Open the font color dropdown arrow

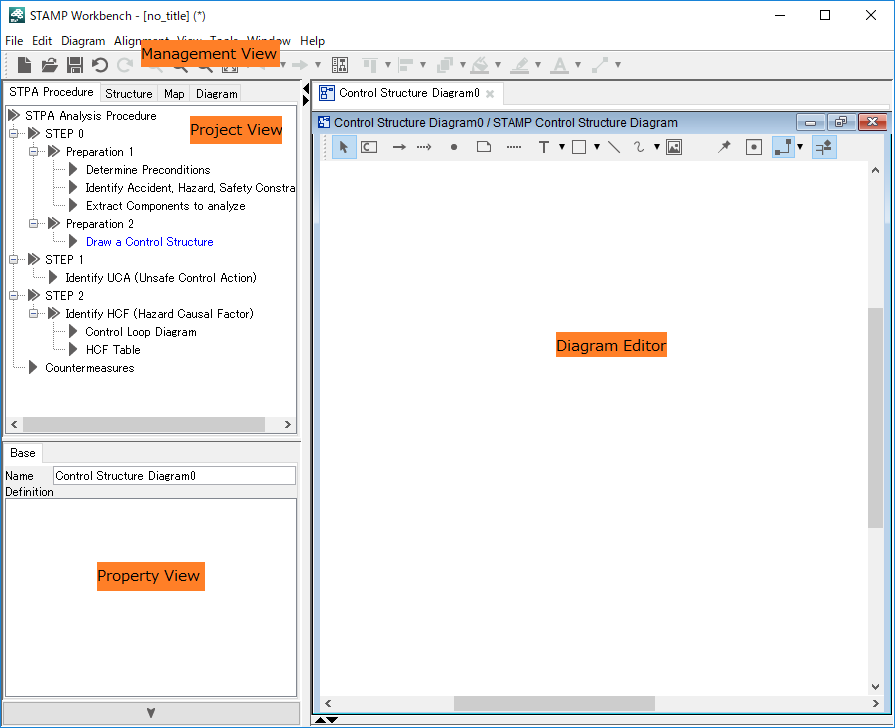tap(578, 65)
